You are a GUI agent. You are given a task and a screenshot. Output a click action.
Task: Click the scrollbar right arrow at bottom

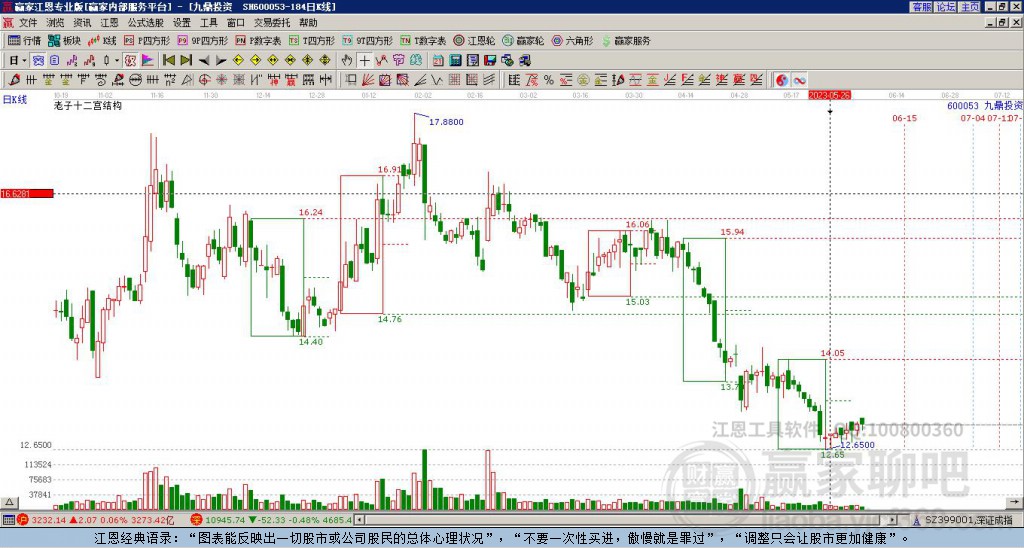tap(893, 520)
